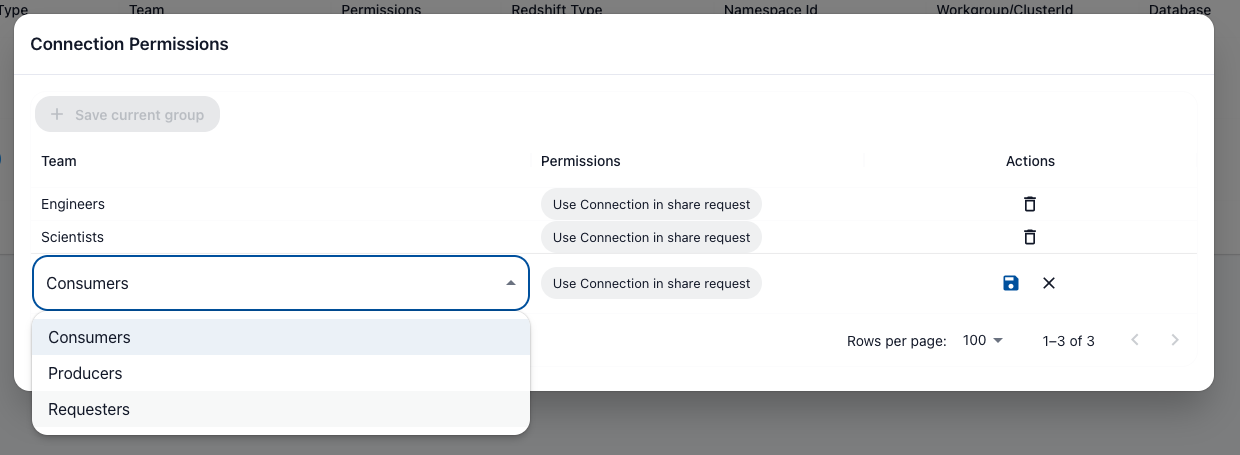
Task: Delete the Scientists team permission row
Action: [x=1029, y=237]
